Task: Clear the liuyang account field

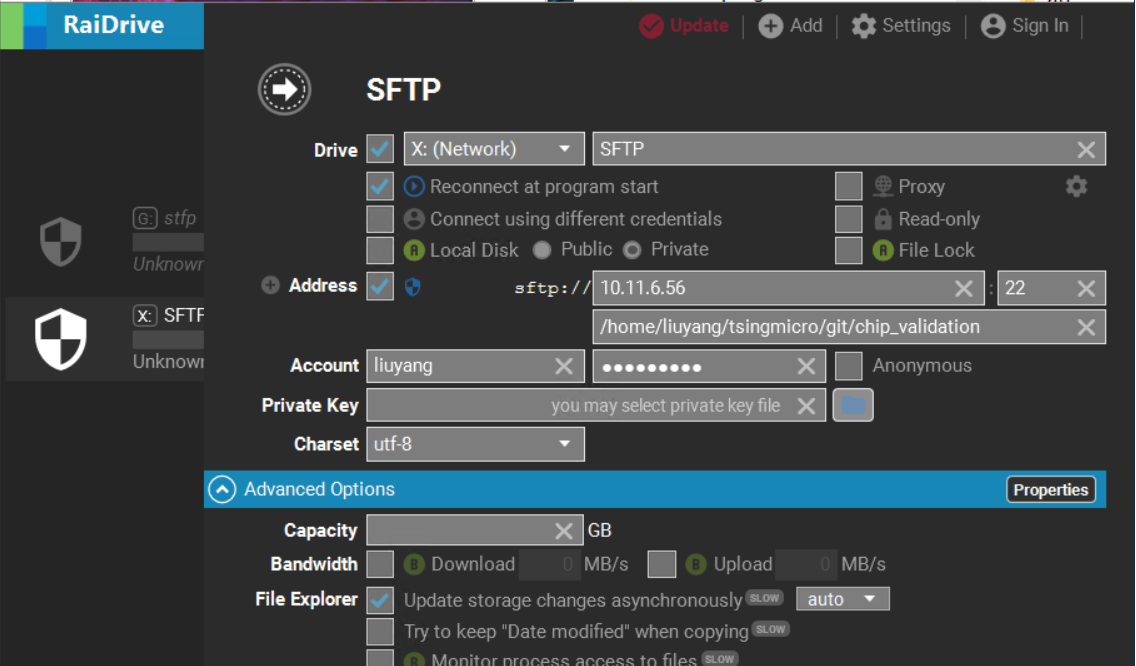Action: pos(564,367)
